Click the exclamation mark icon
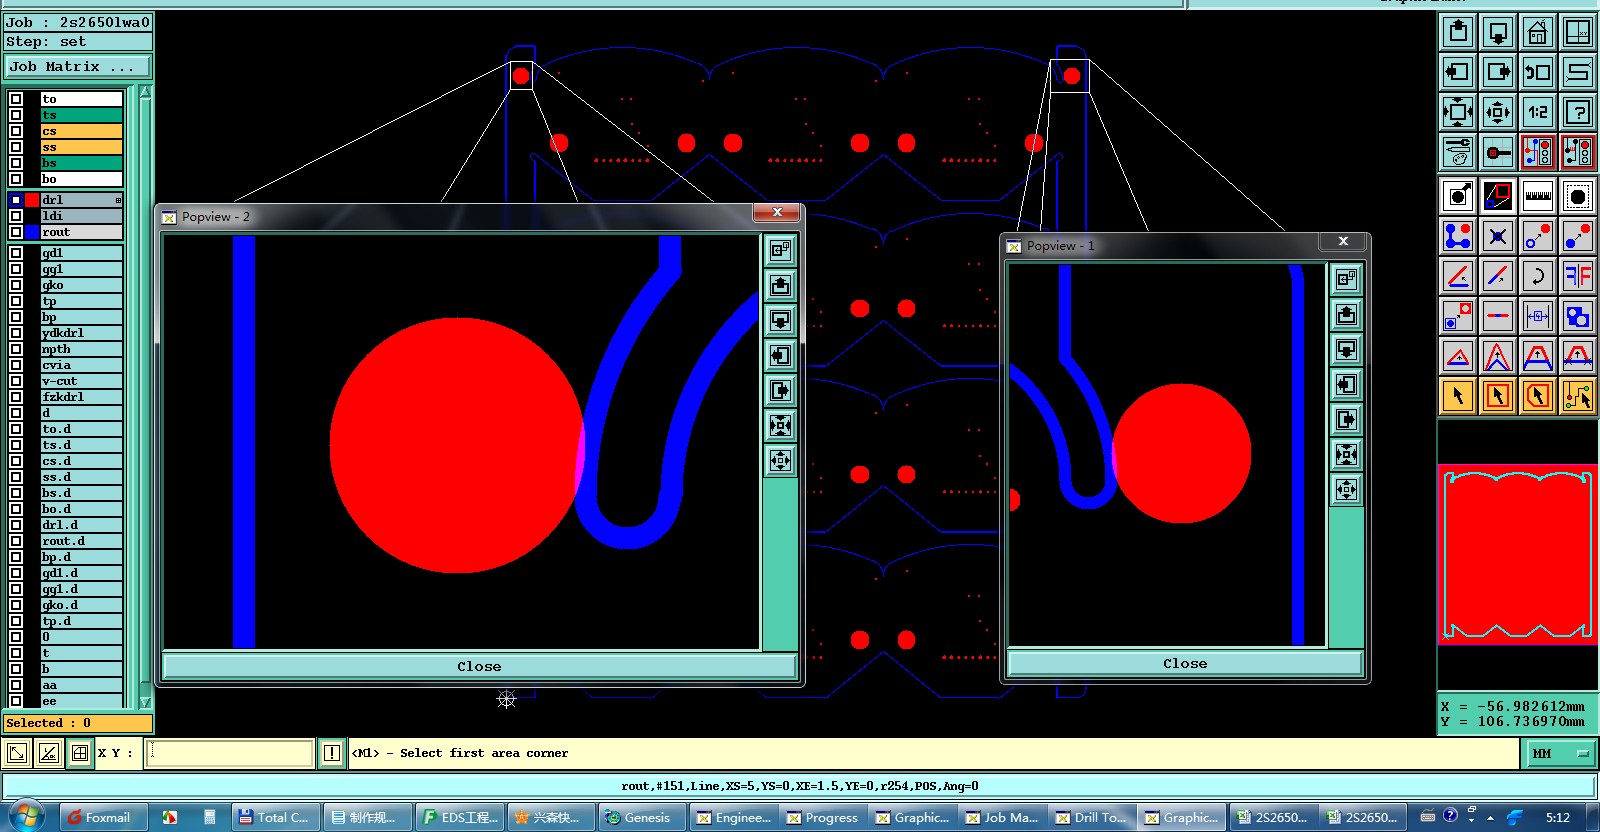This screenshot has width=1600, height=832. [x=332, y=753]
